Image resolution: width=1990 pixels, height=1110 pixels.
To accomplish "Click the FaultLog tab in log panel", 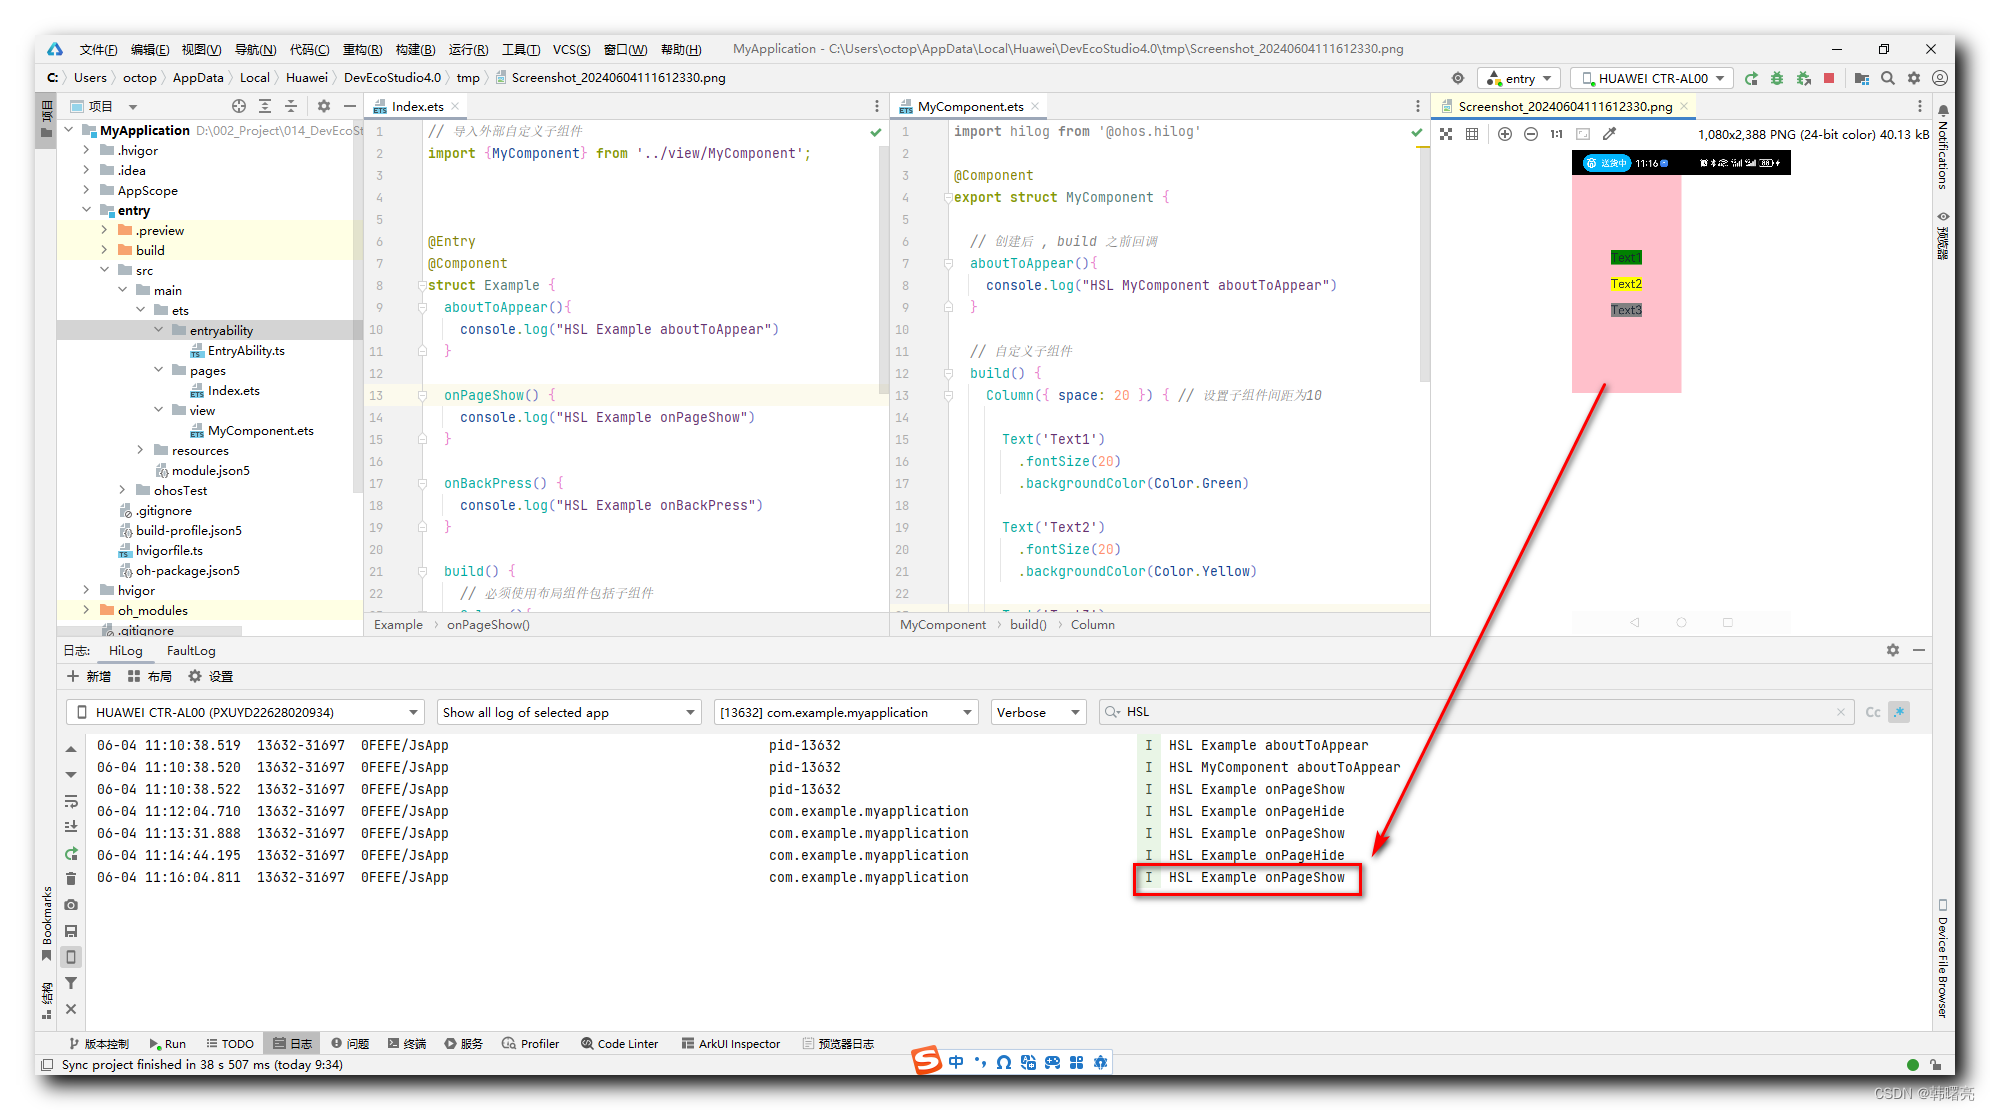I will tap(195, 649).
